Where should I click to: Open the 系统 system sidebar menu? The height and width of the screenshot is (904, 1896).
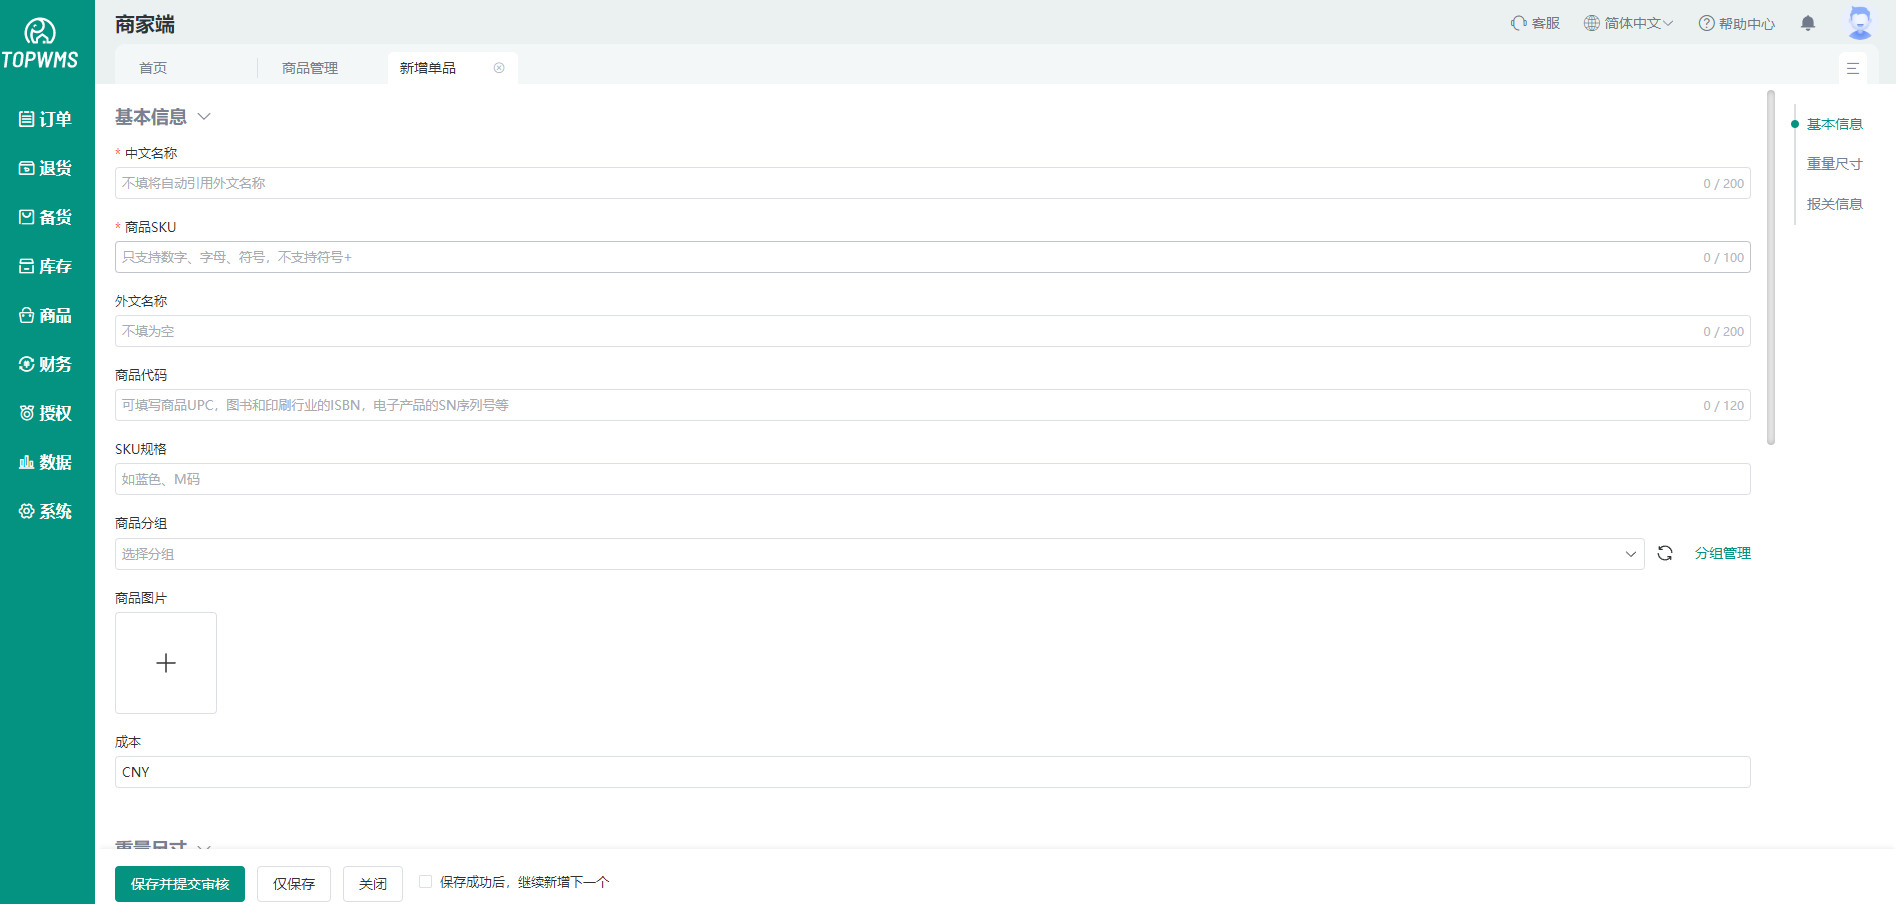[46, 511]
